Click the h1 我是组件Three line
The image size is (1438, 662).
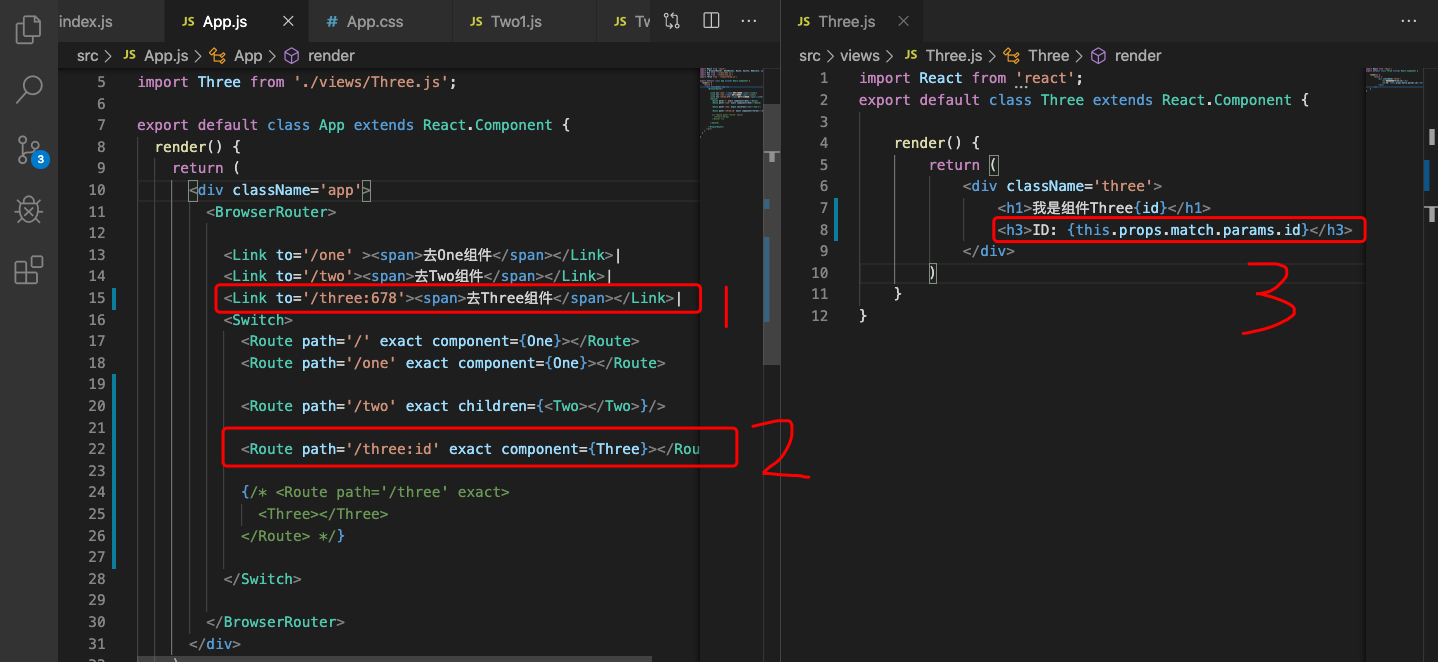pos(1104,208)
